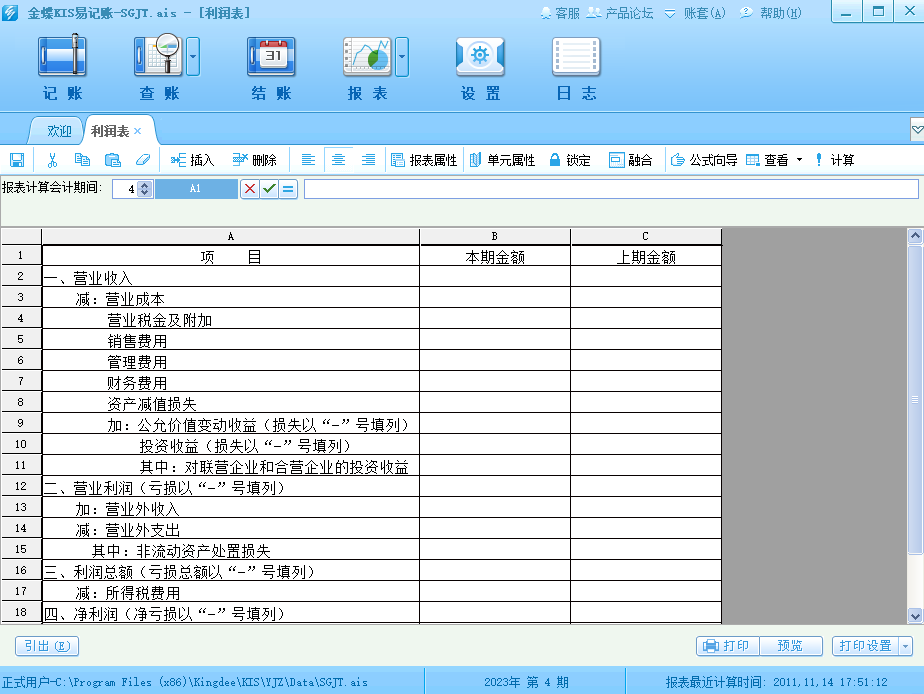Click the accounting period spinner arrows

(144, 189)
